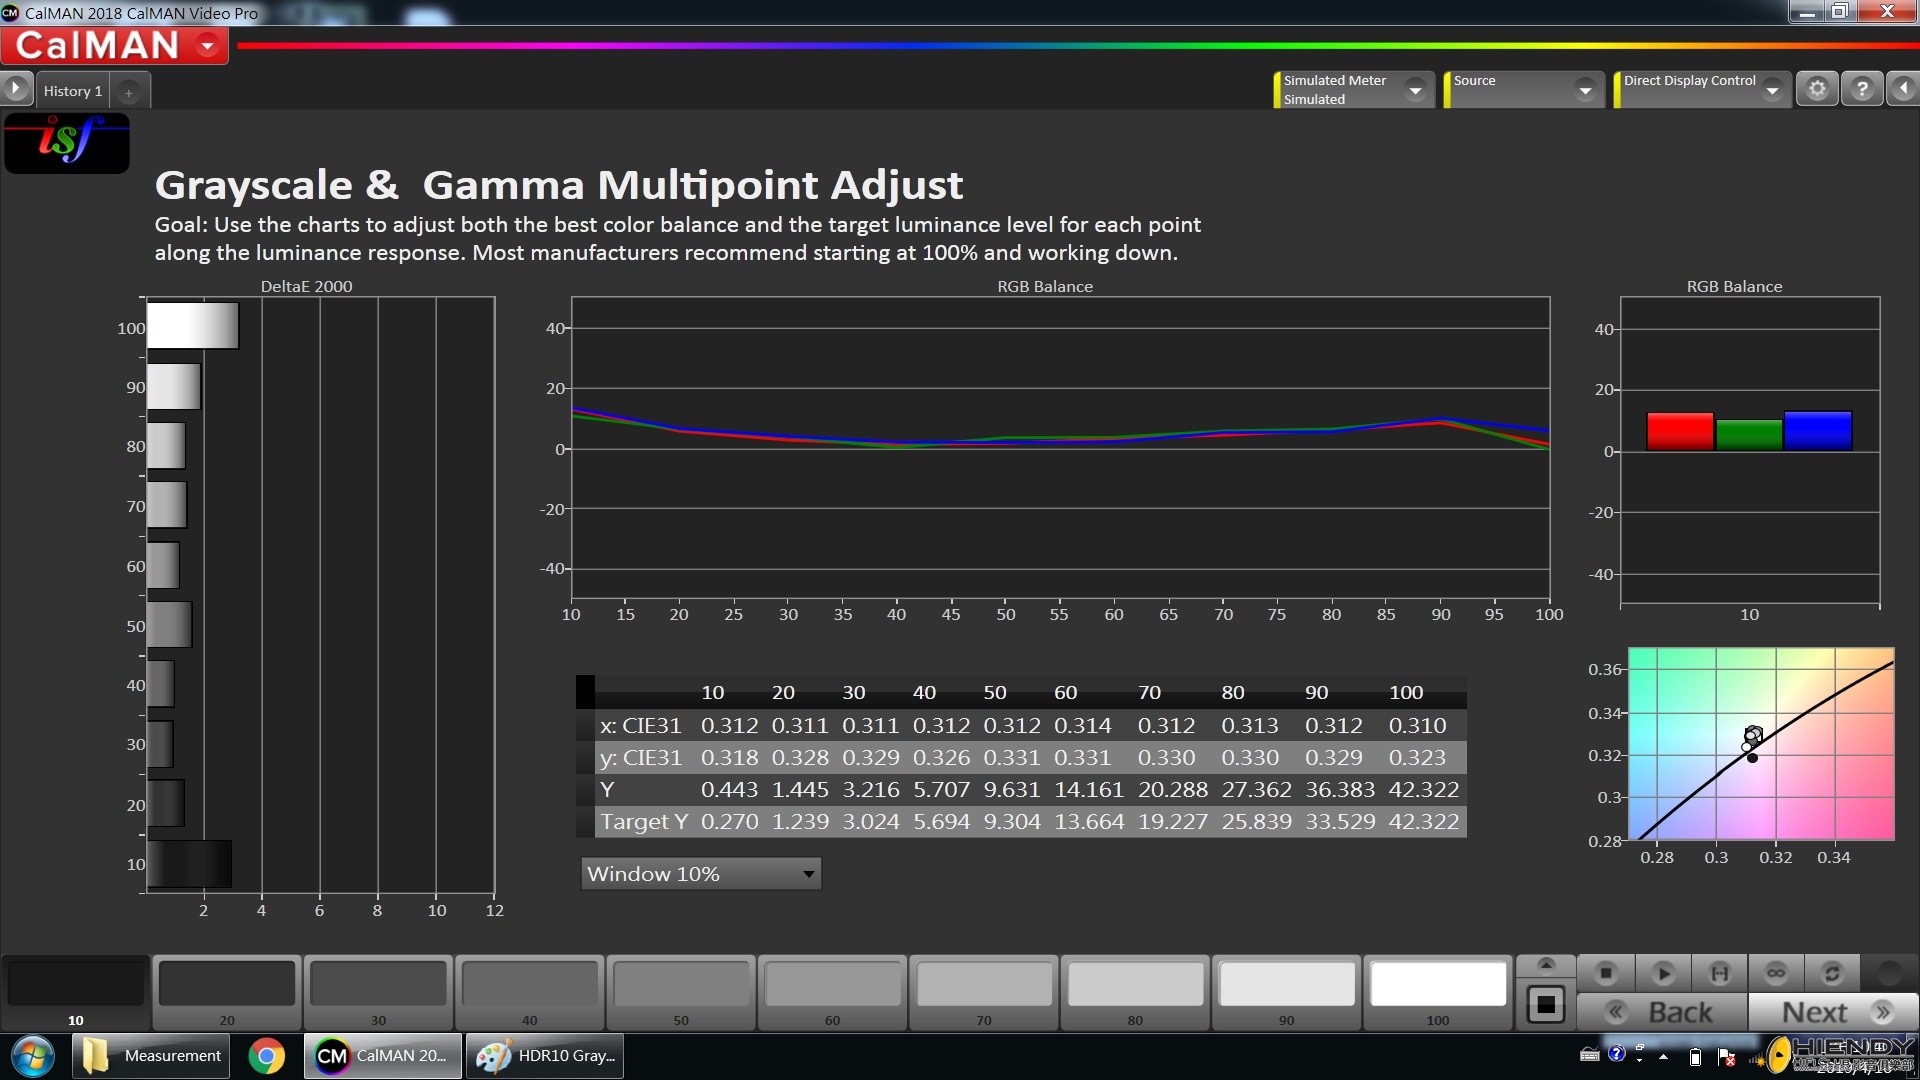This screenshot has height=1080, width=1920.
Task: Open the help question-mark icon
Action: (1861, 90)
